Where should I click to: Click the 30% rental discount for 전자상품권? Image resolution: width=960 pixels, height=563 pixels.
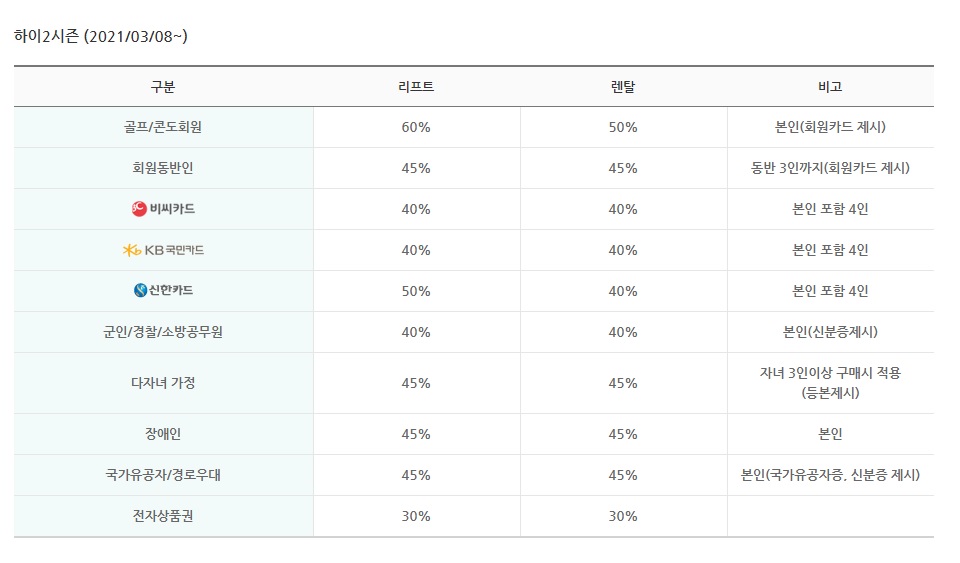coord(623,516)
